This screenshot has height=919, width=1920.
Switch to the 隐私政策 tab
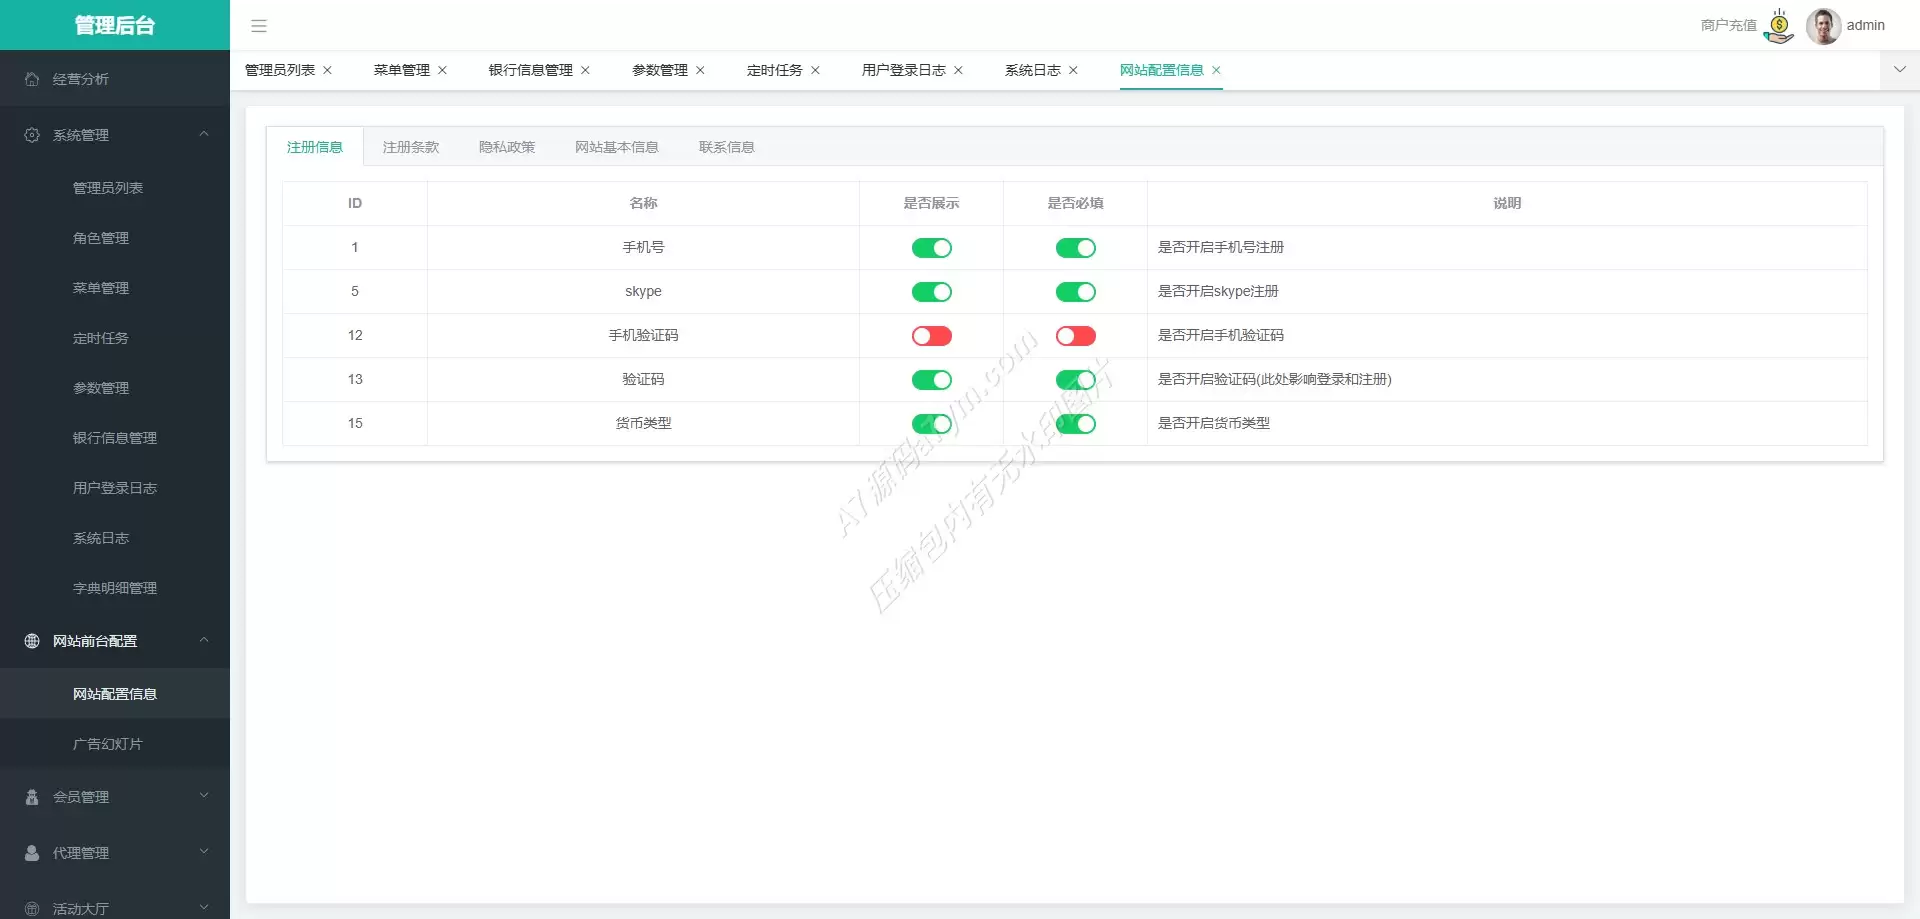point(506,147)
